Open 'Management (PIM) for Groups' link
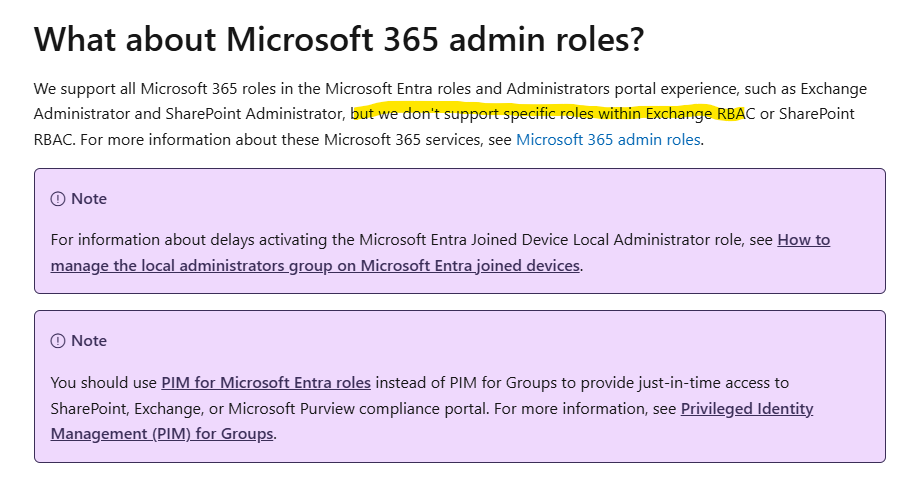Image resolution: width=924 pixels, height=488 pixels. tap(162, 434)
